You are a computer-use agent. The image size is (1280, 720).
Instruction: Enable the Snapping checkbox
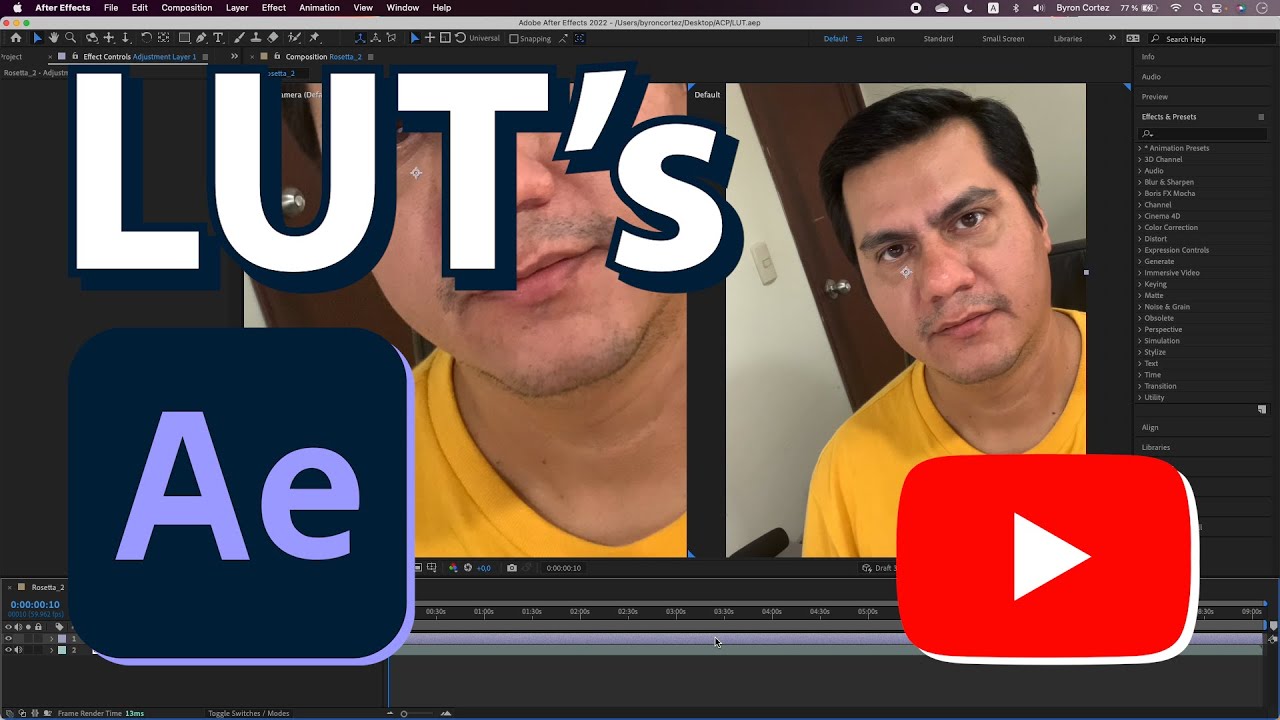coord(514,39)
